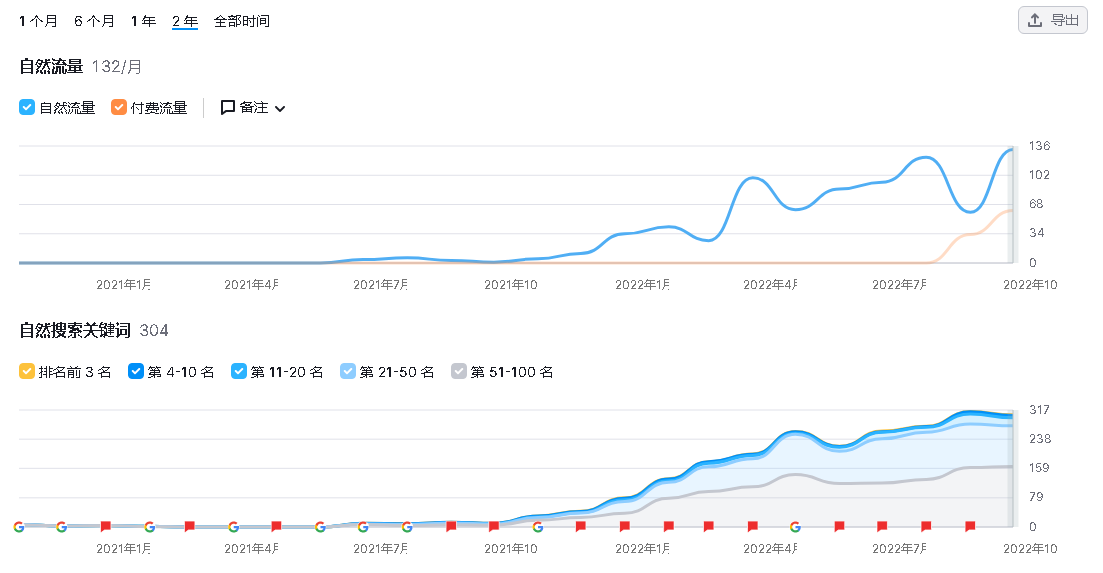Choose the 6 个月 time range
The height and width of the screenshot is (573, 1103).
pos(94,21)
